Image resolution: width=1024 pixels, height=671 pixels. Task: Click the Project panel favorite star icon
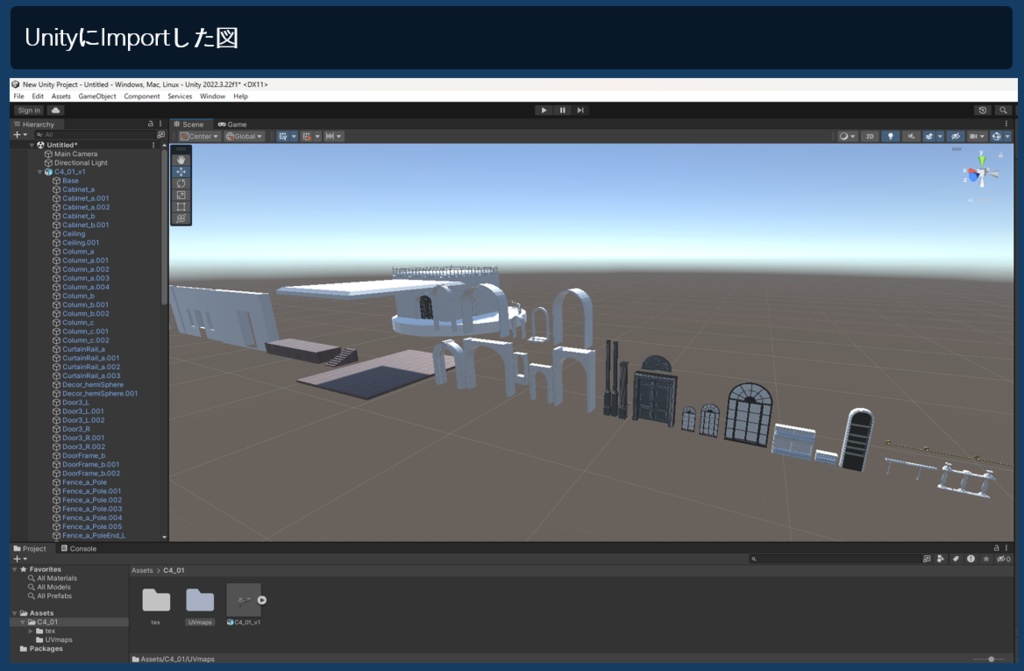(x=986, y=559)
